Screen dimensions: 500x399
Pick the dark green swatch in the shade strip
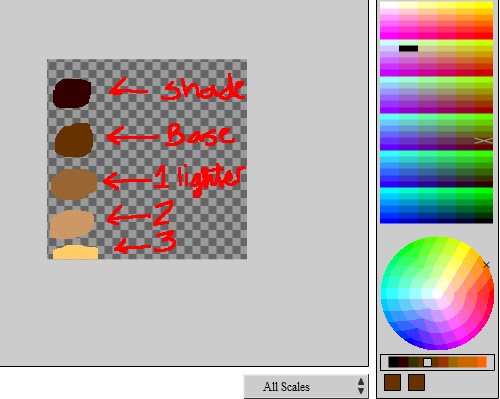413,362
